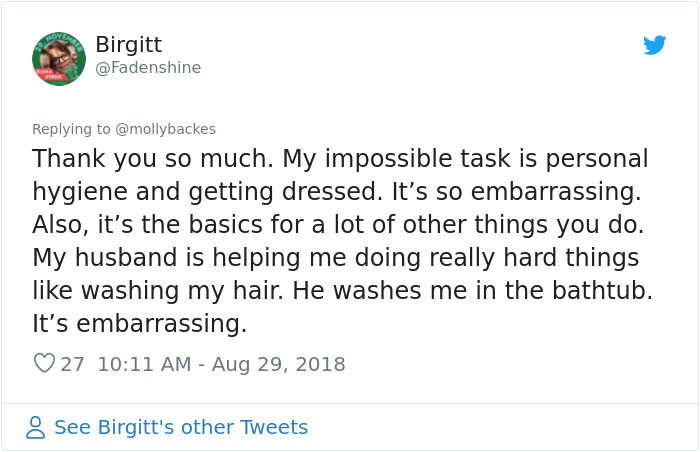The image size is (700, 452).
Task: Click the person icon beside other Tweets link
Action: 35,427
